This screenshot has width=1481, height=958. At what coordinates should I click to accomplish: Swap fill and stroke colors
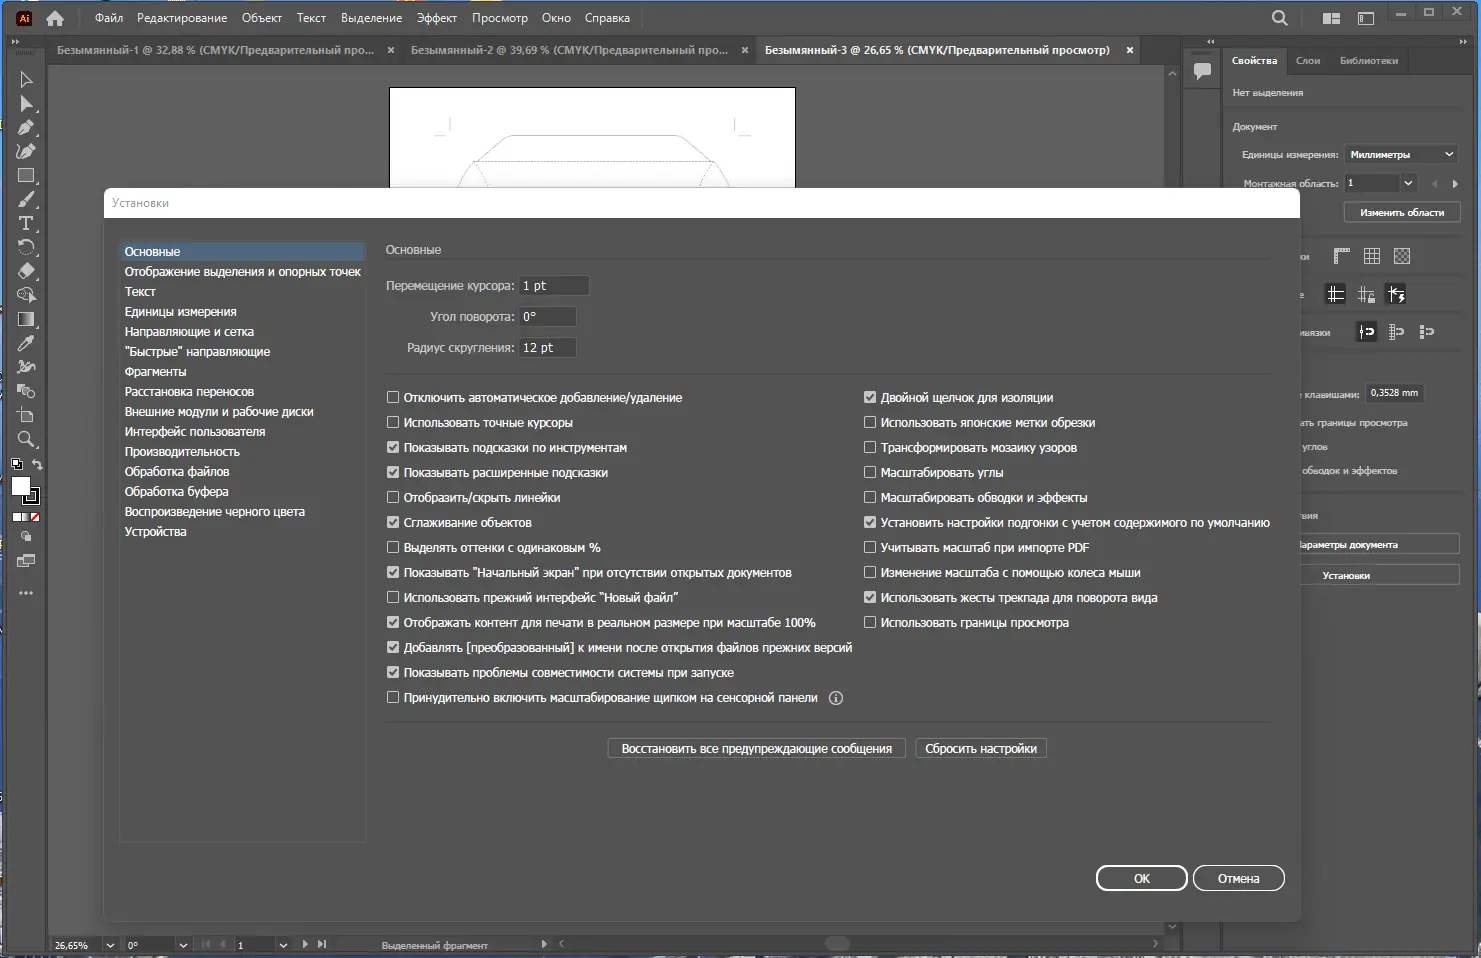click(x=37, y=465)
